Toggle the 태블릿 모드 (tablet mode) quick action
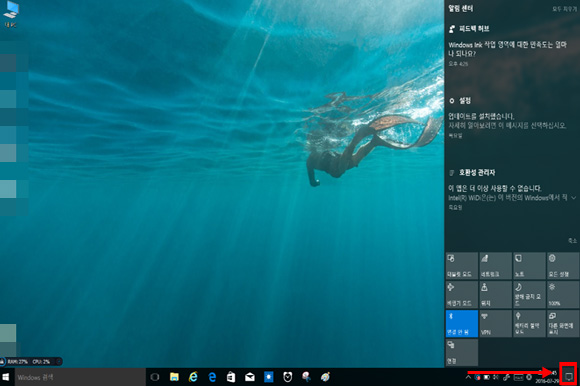Screen dimensions: 580x387 point(461,266)
